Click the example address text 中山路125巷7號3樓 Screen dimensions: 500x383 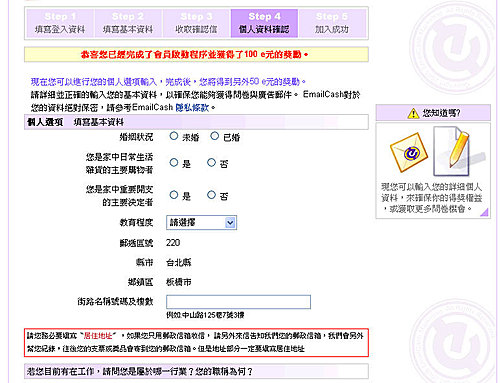[x=214, y=315]
